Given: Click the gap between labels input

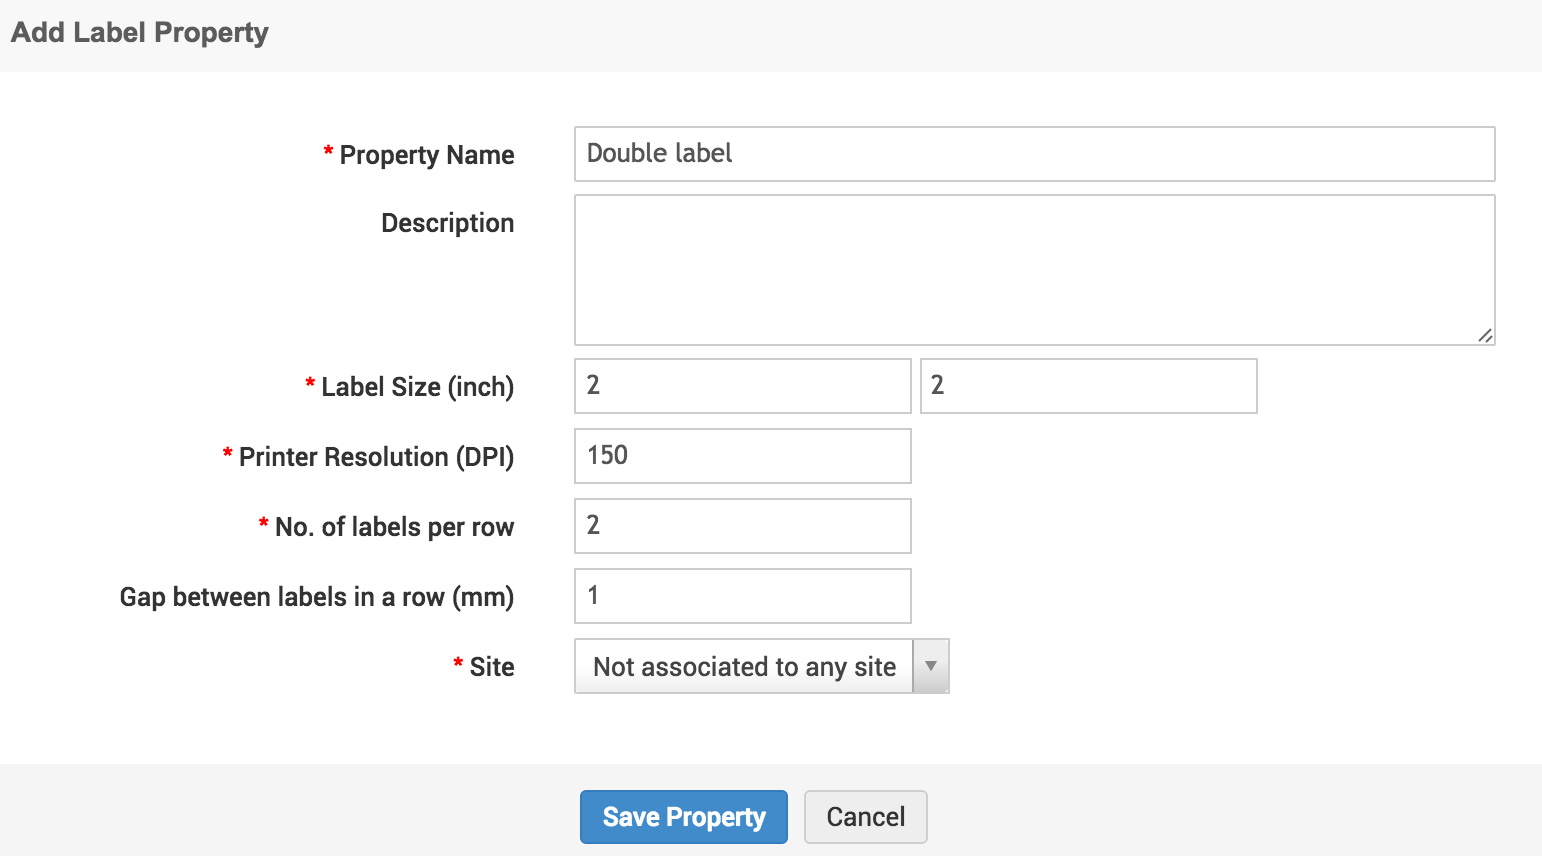Looking at the screenshot, I should tap(742, 596).
